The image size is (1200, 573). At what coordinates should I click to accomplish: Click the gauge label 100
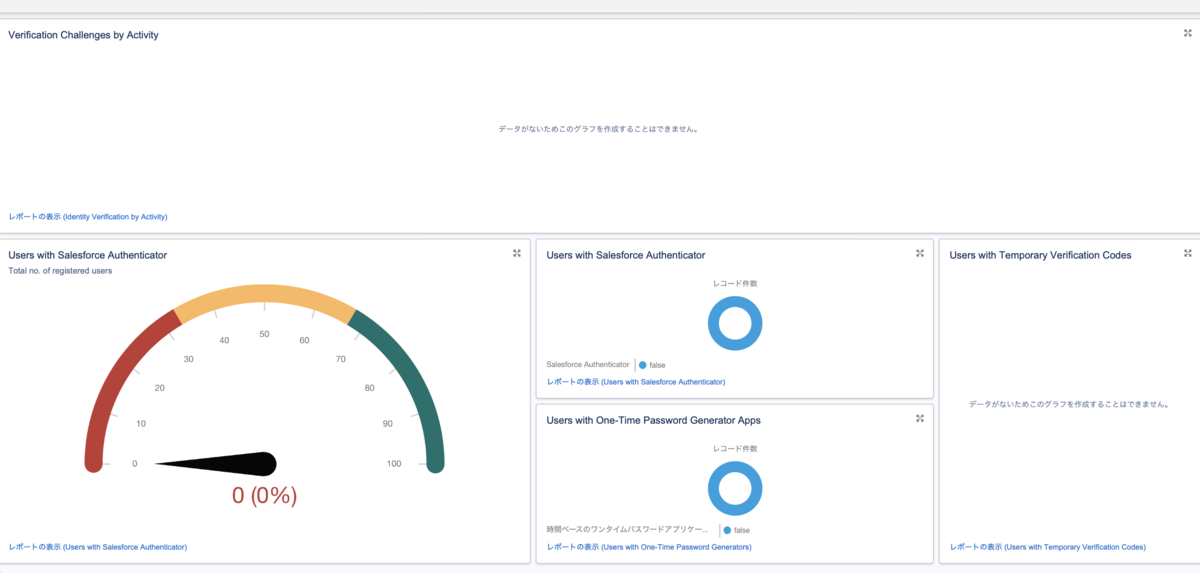[x=394, y=463]
